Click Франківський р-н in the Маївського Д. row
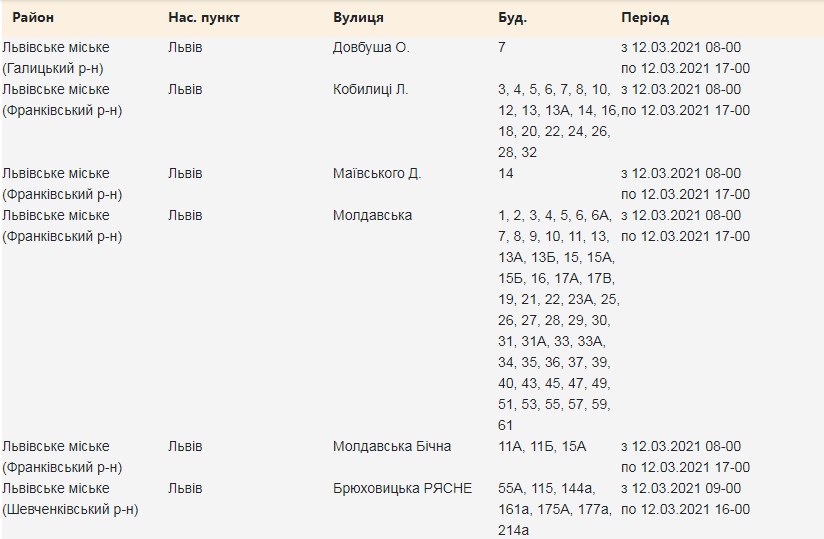 [x=62, y=194]
